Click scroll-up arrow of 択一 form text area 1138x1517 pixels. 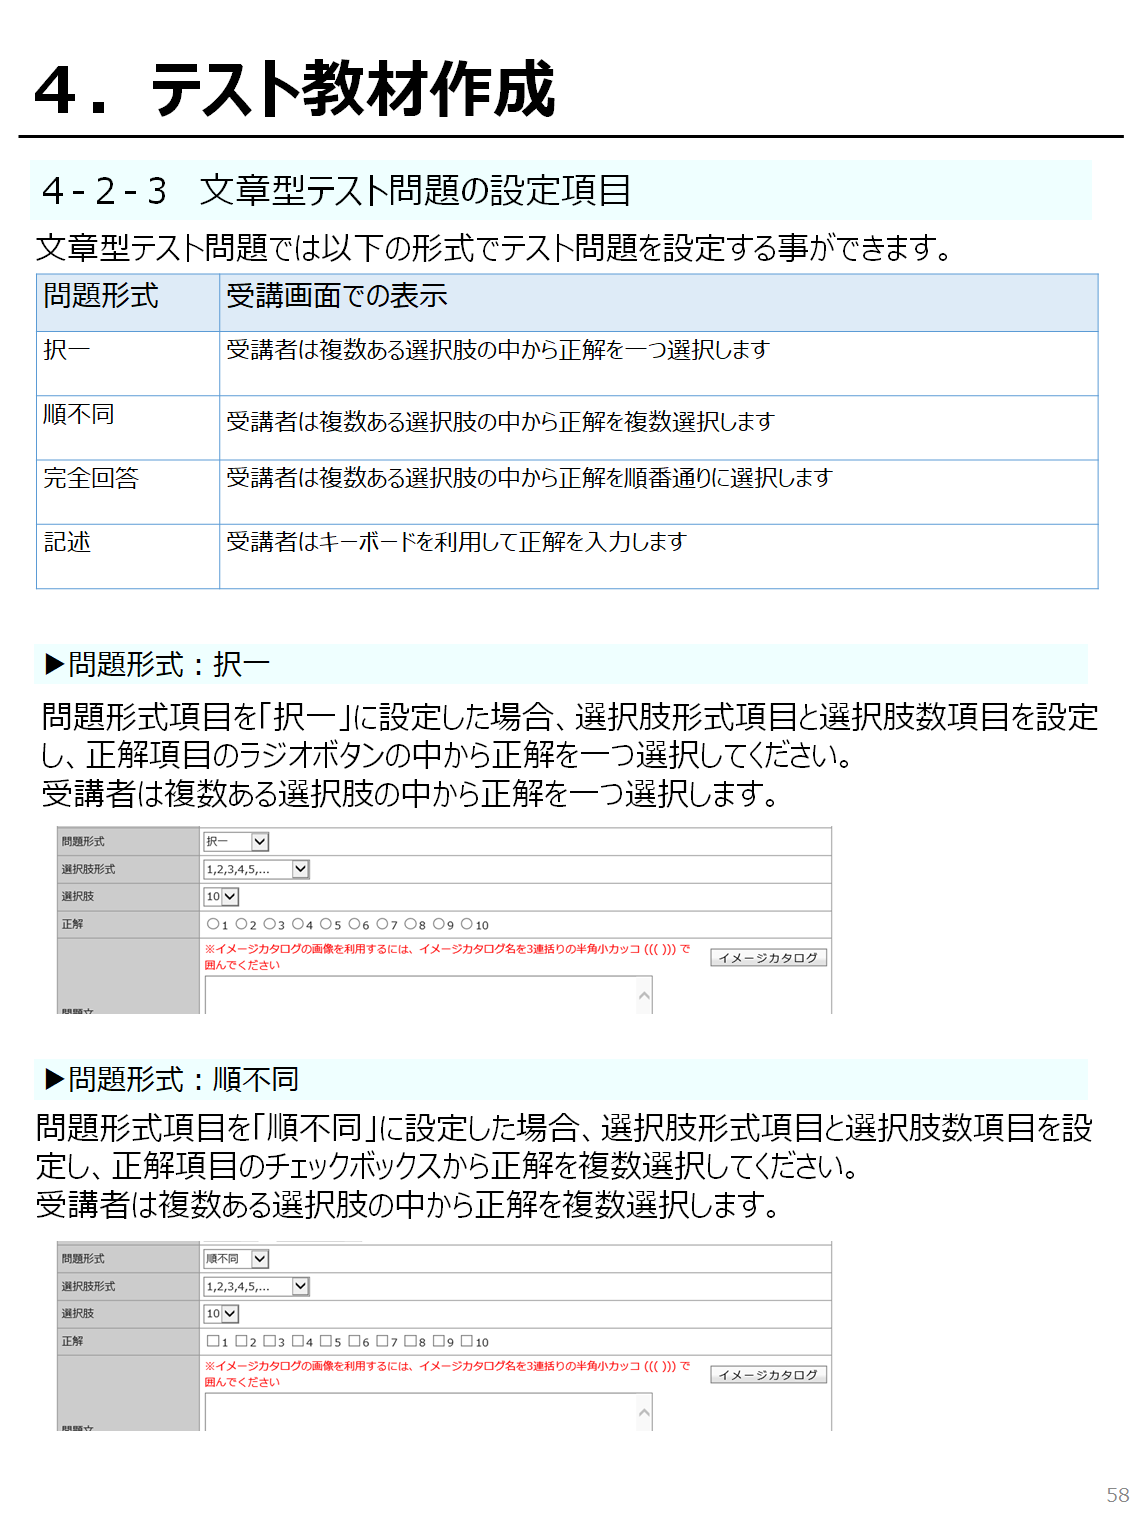coord(644,995)
